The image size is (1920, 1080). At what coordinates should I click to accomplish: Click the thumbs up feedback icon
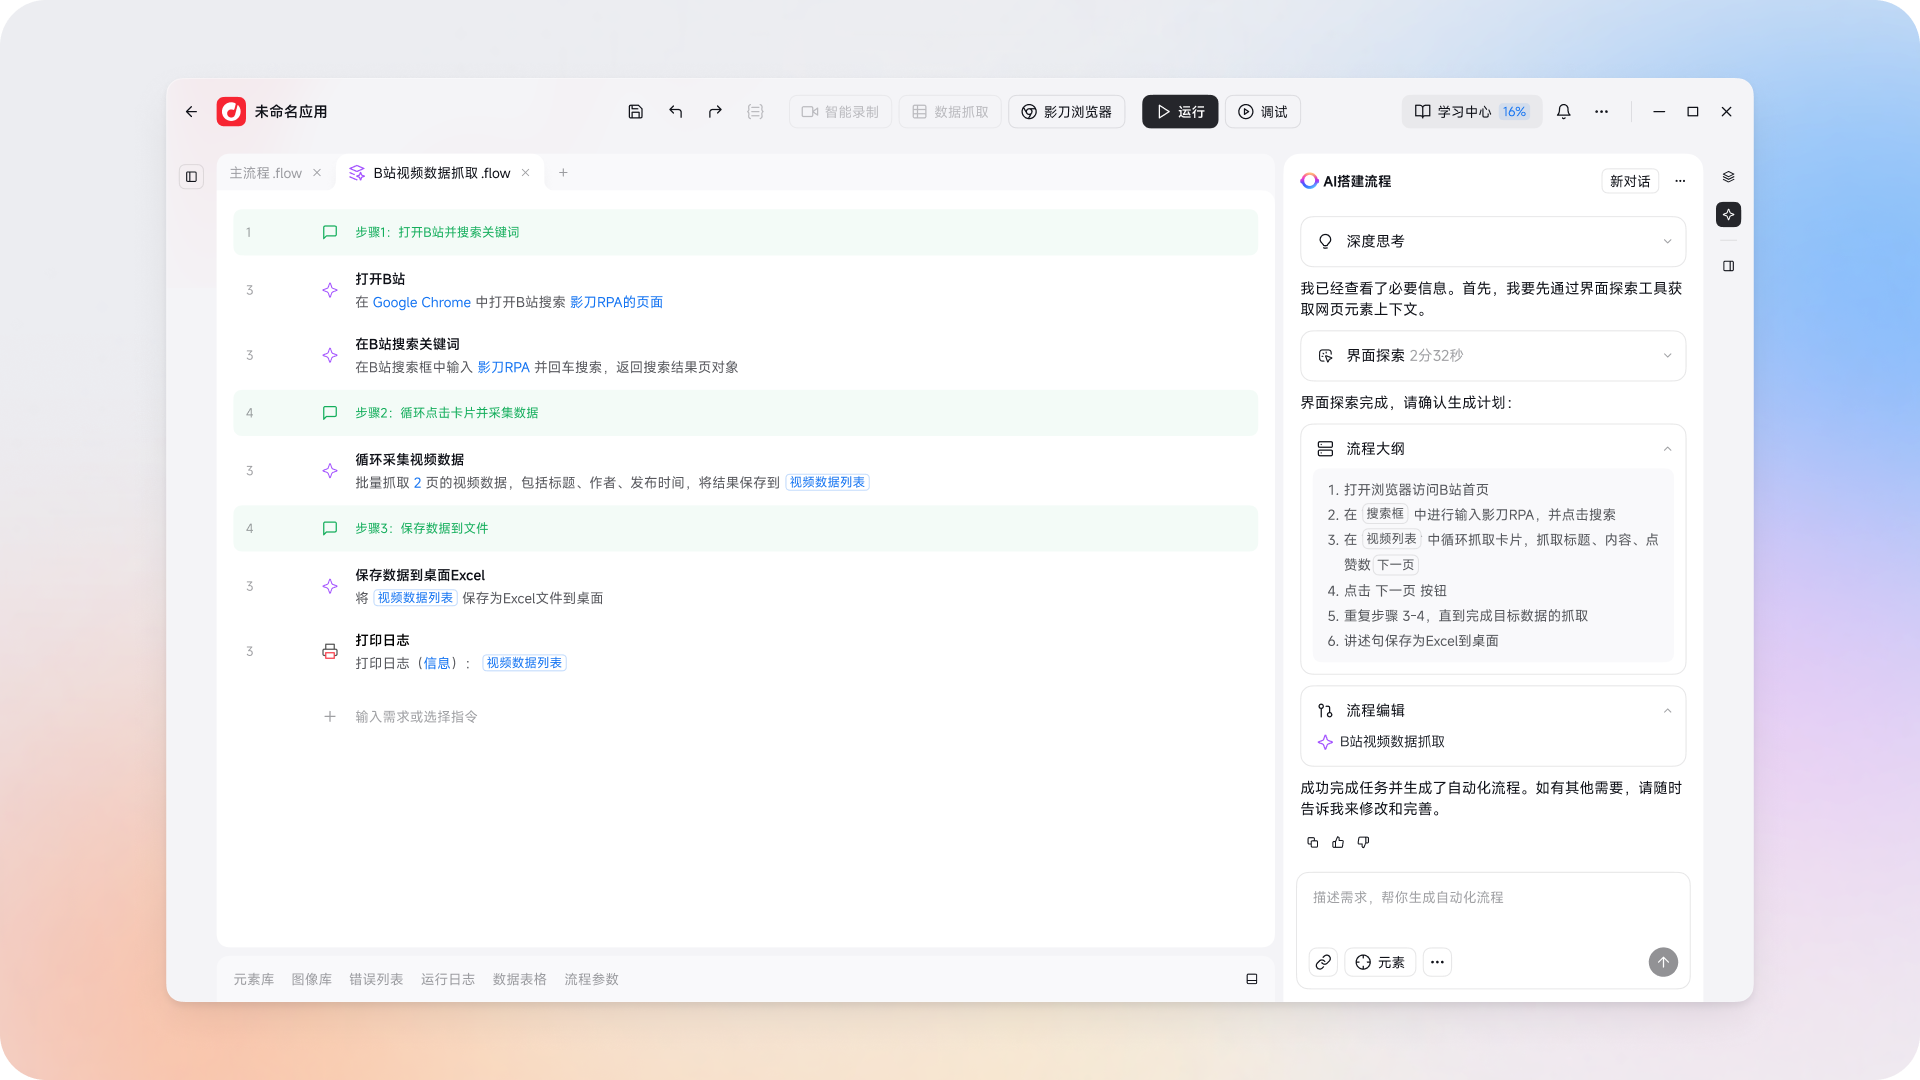(x=1338, y=842)
